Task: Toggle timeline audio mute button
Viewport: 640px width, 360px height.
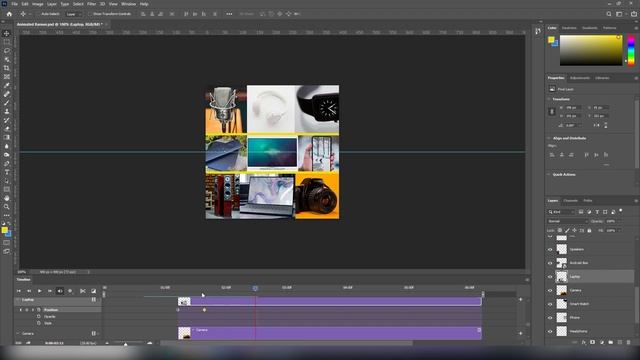Action: click(60, 291)
